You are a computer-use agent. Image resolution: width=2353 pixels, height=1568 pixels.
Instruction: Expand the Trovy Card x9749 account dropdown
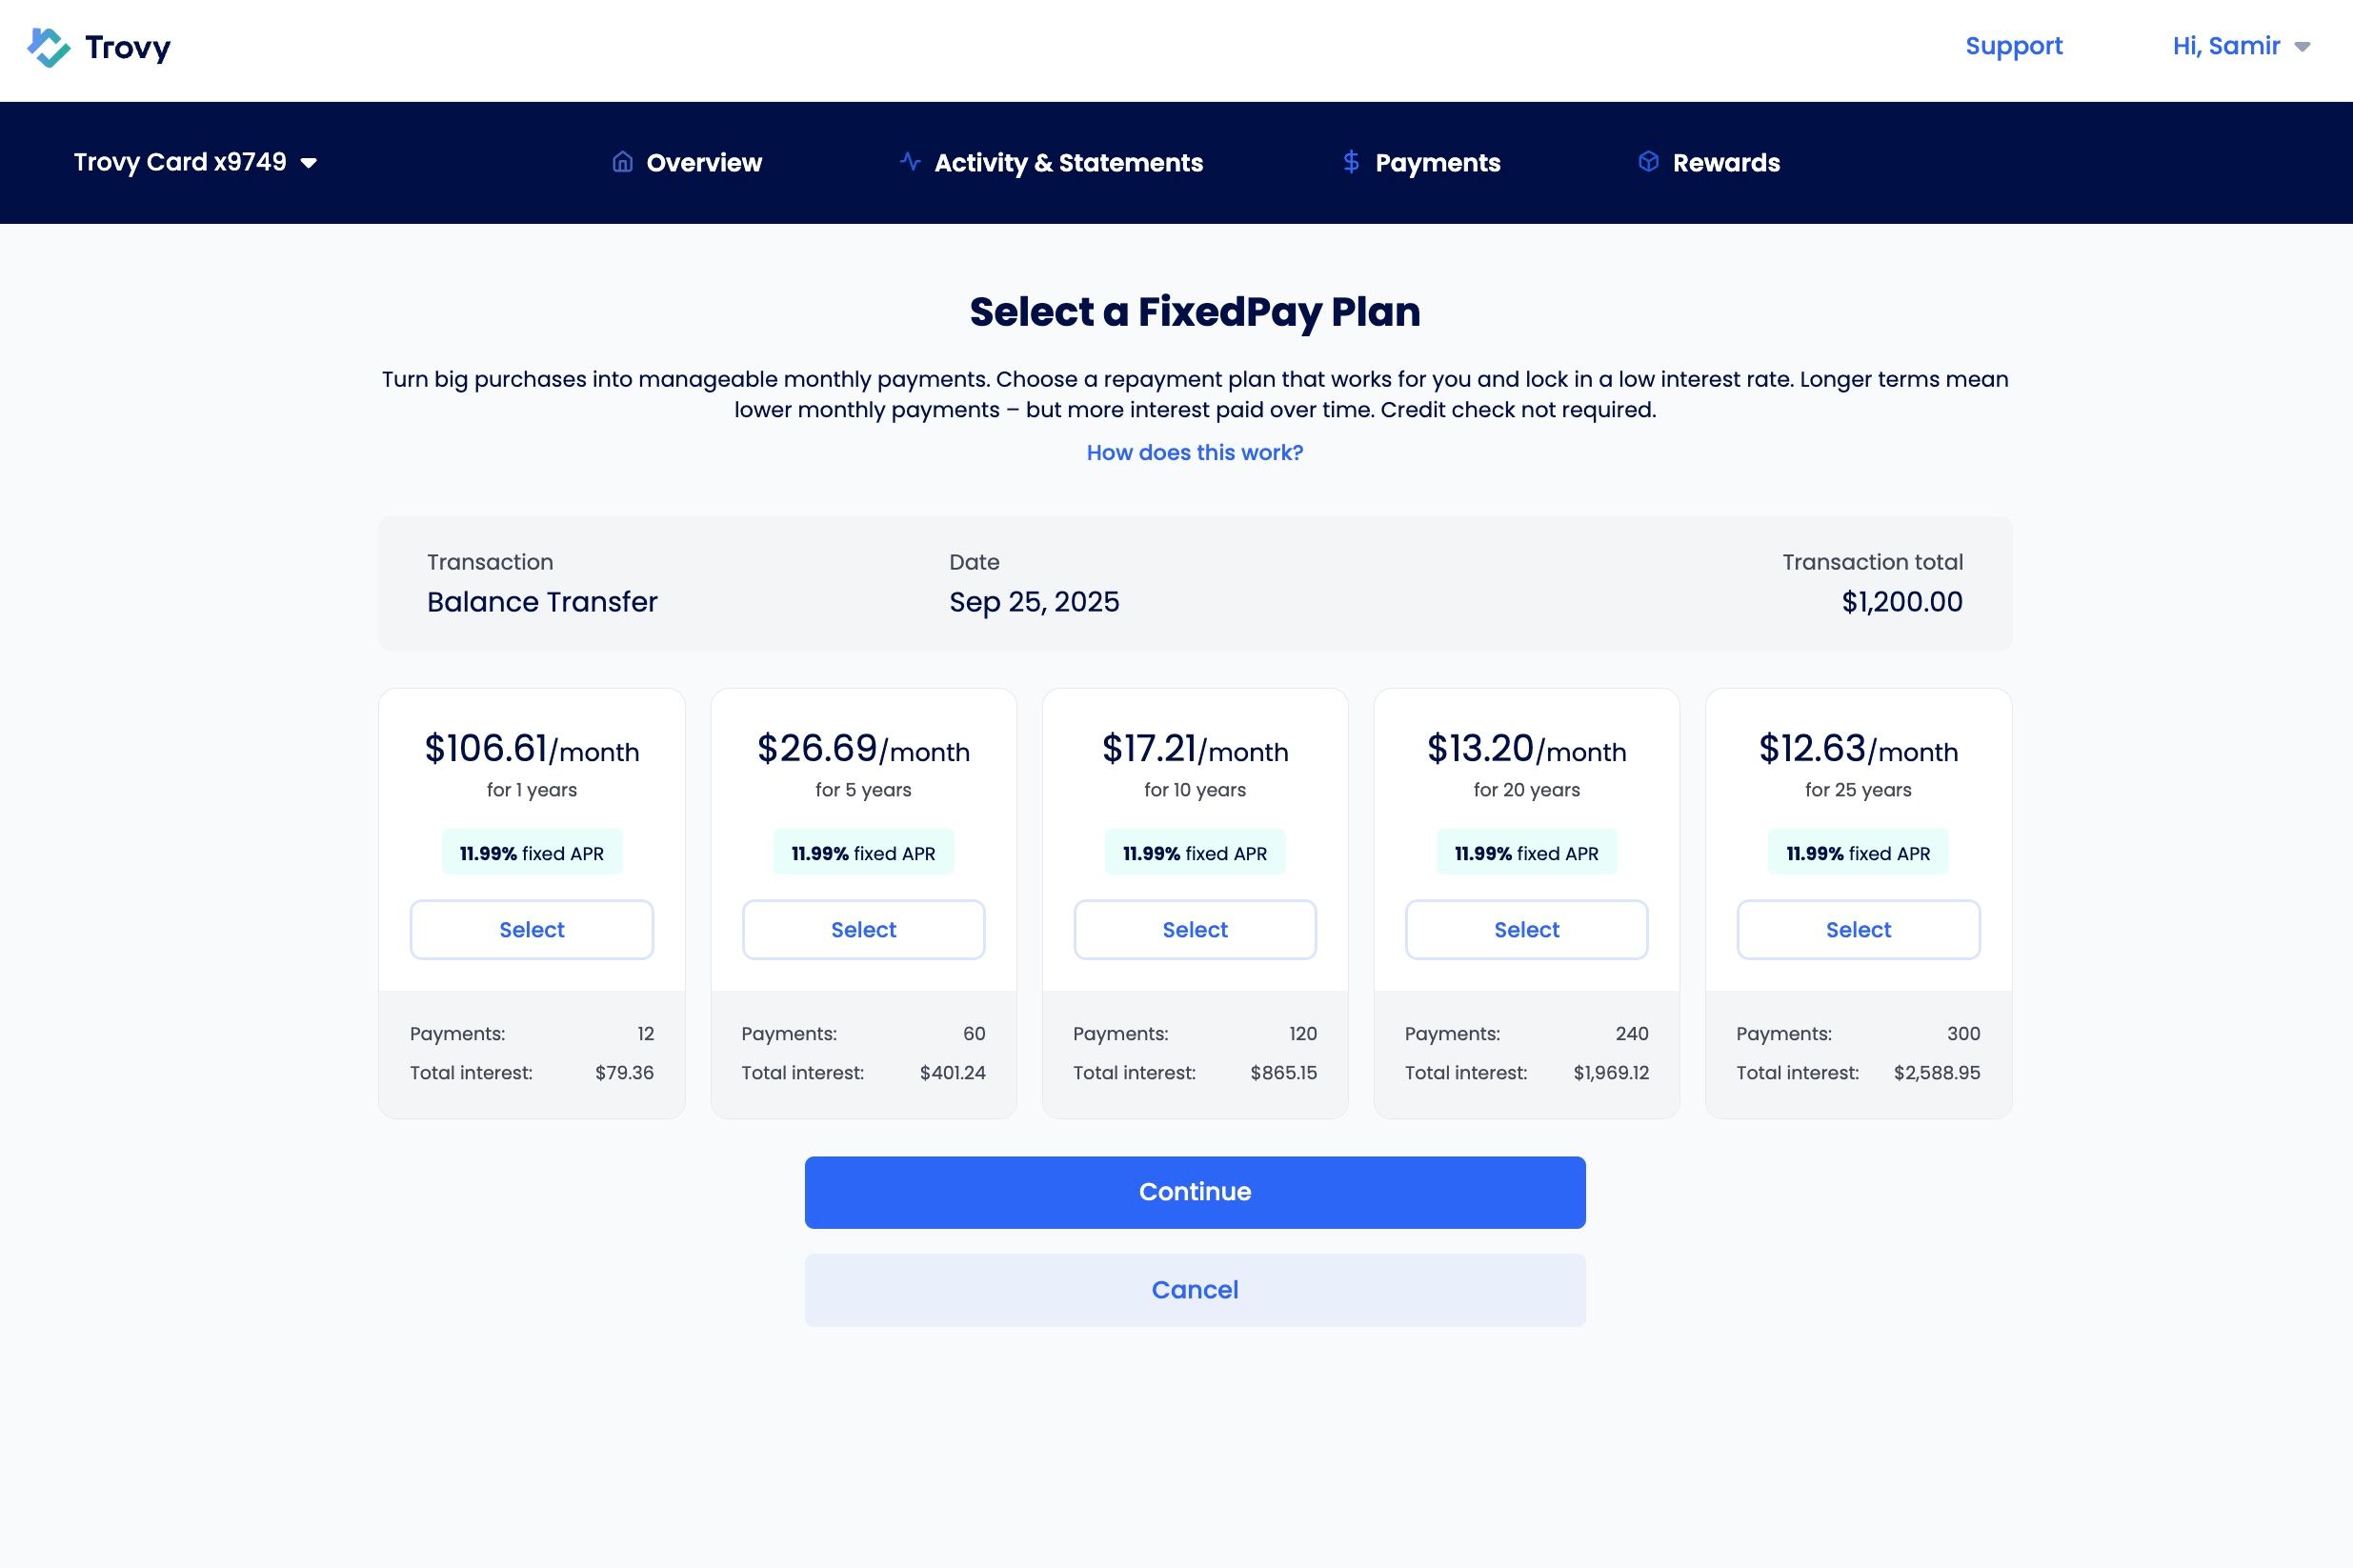coord(196,162)
